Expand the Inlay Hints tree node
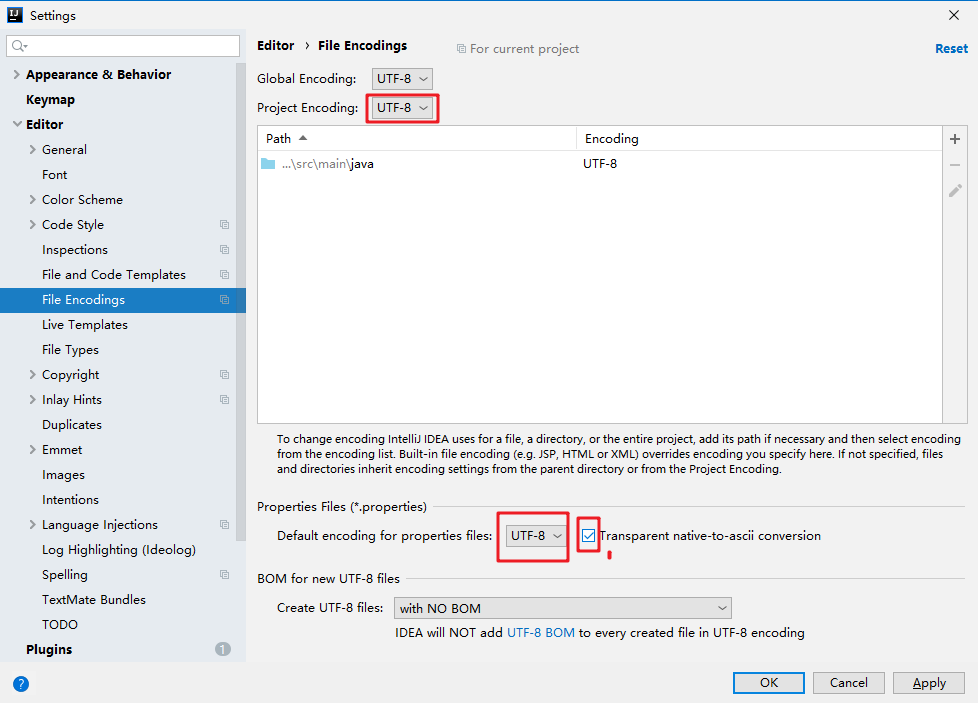The image size is (978, 703). click(x=32, y=399)
